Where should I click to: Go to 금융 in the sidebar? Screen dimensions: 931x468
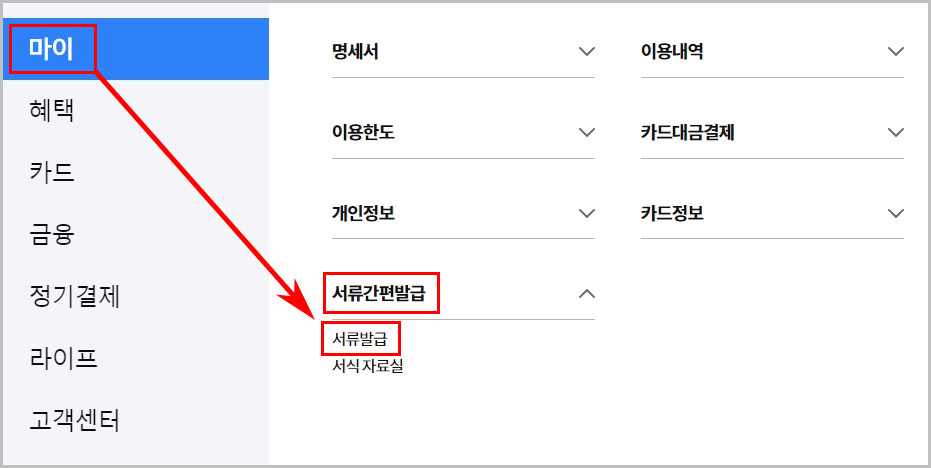tap(52, 235)
